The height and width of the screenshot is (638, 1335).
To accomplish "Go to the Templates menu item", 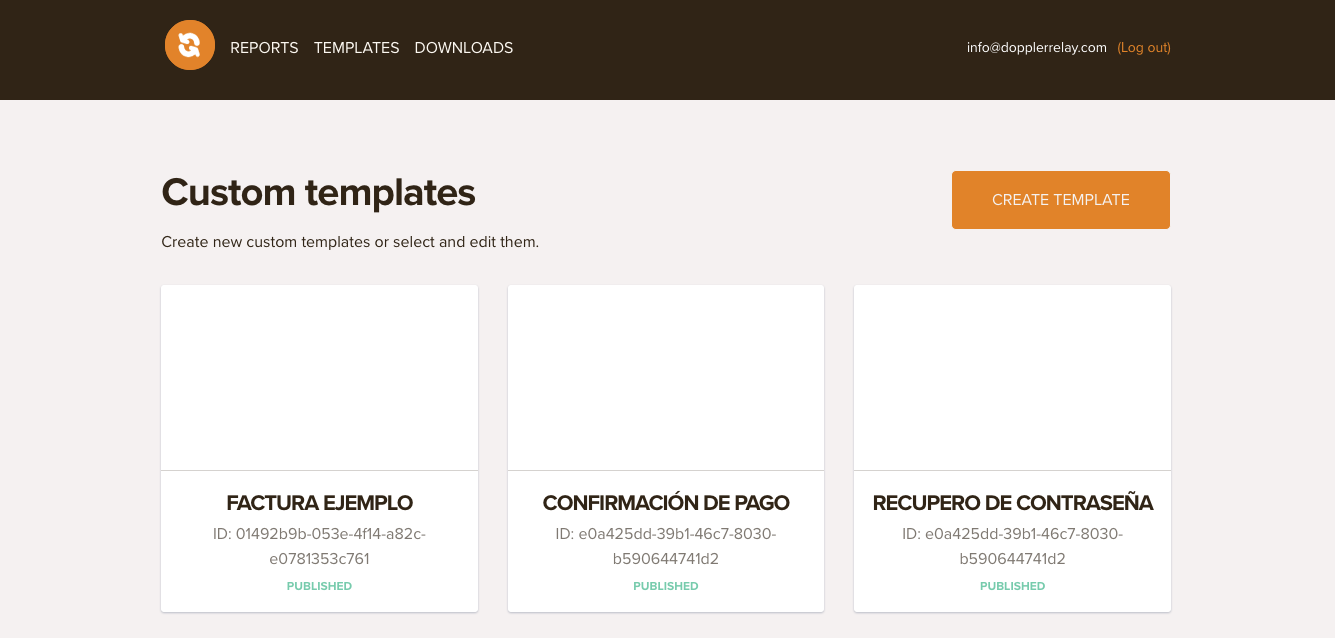I will click(x=356, y=48).
